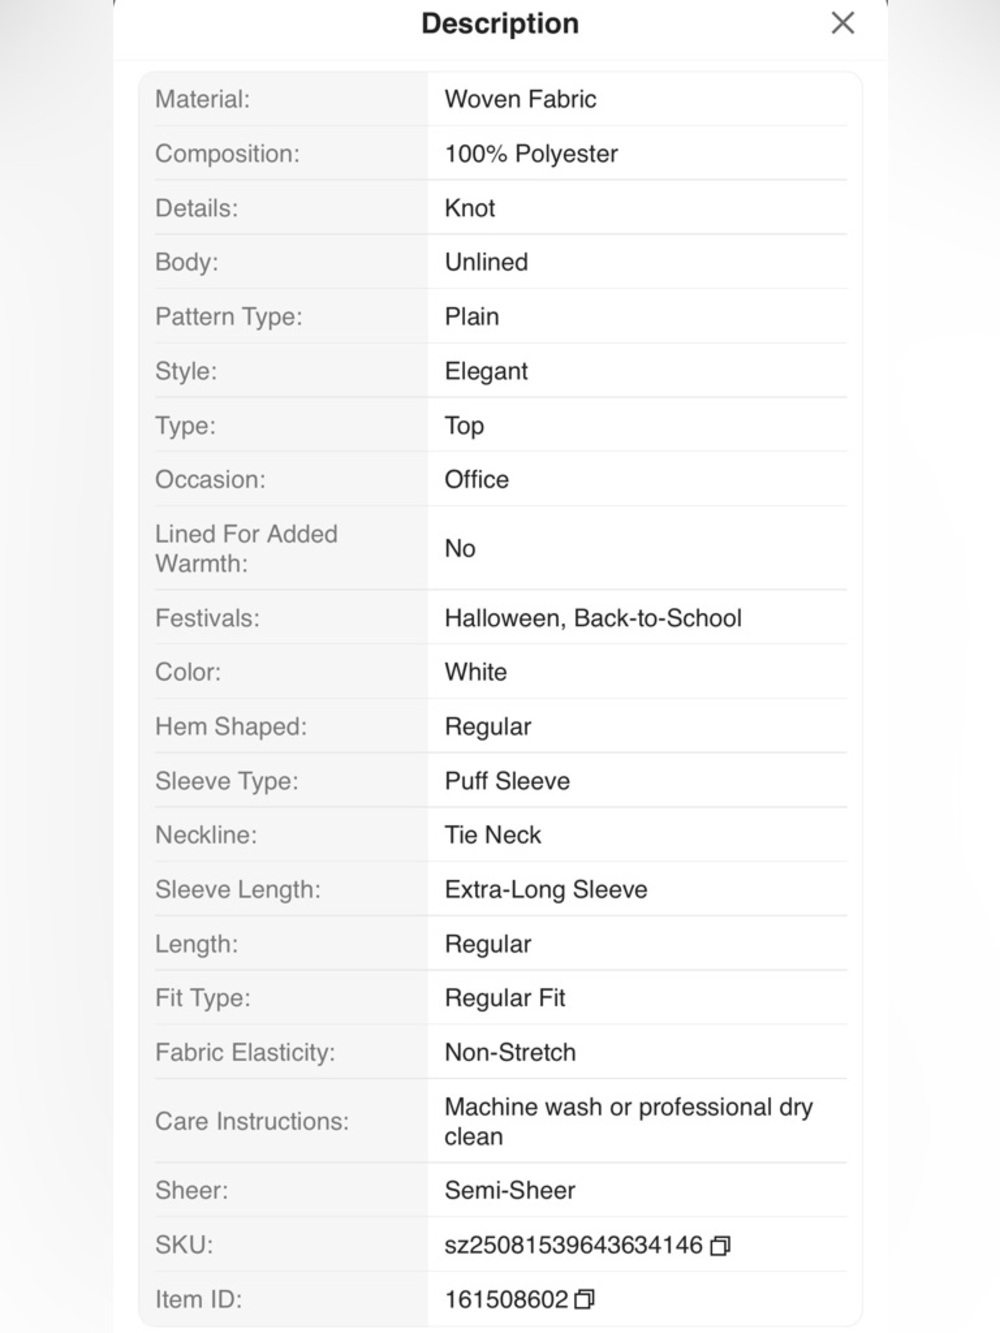Viewport: 1000px width, 1333px height.
Task: Click the Semi-Sheer value
Action: click(510, 1190)
